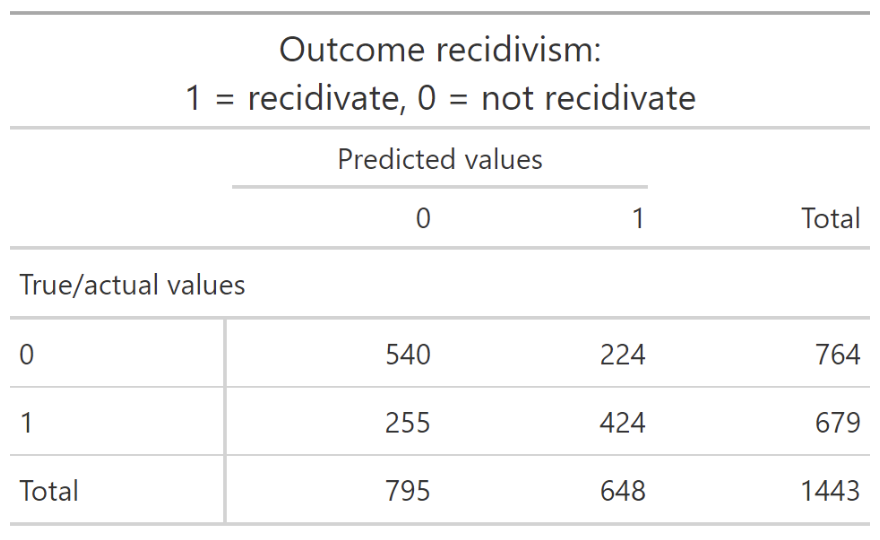This screenshot has height=540, width=880.
Task: Click the 'Total' column header
Action: pyautogui.click(x=831, y=218)
